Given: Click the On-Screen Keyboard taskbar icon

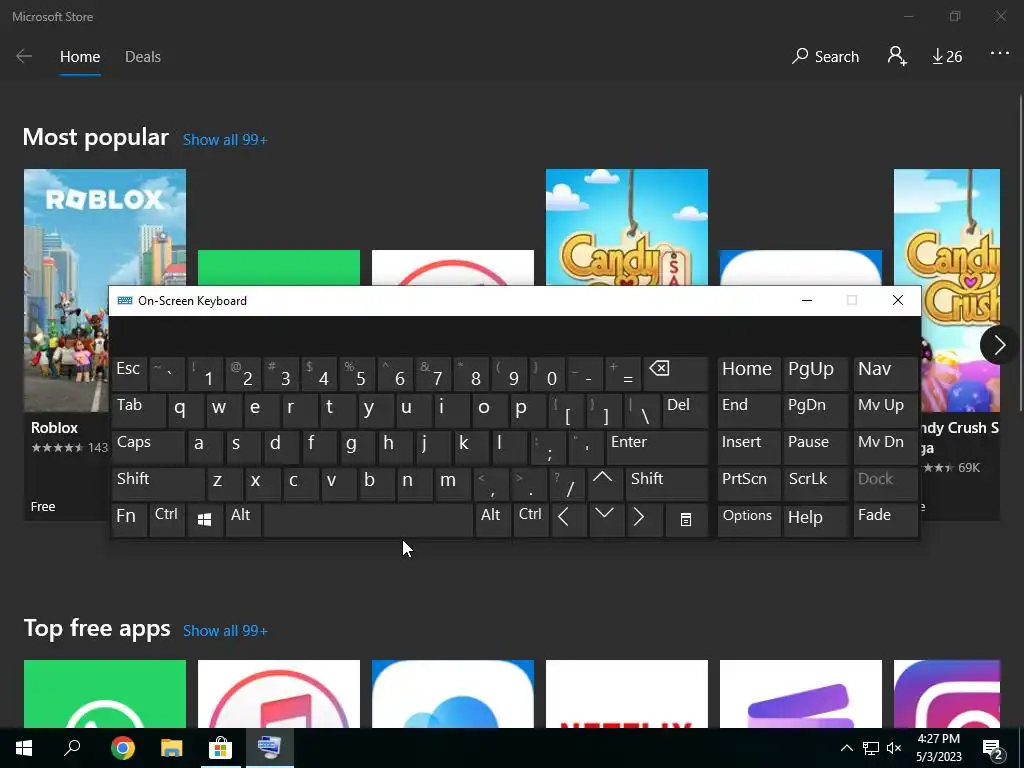Looking at the screenshot, I should click(269, 747).
